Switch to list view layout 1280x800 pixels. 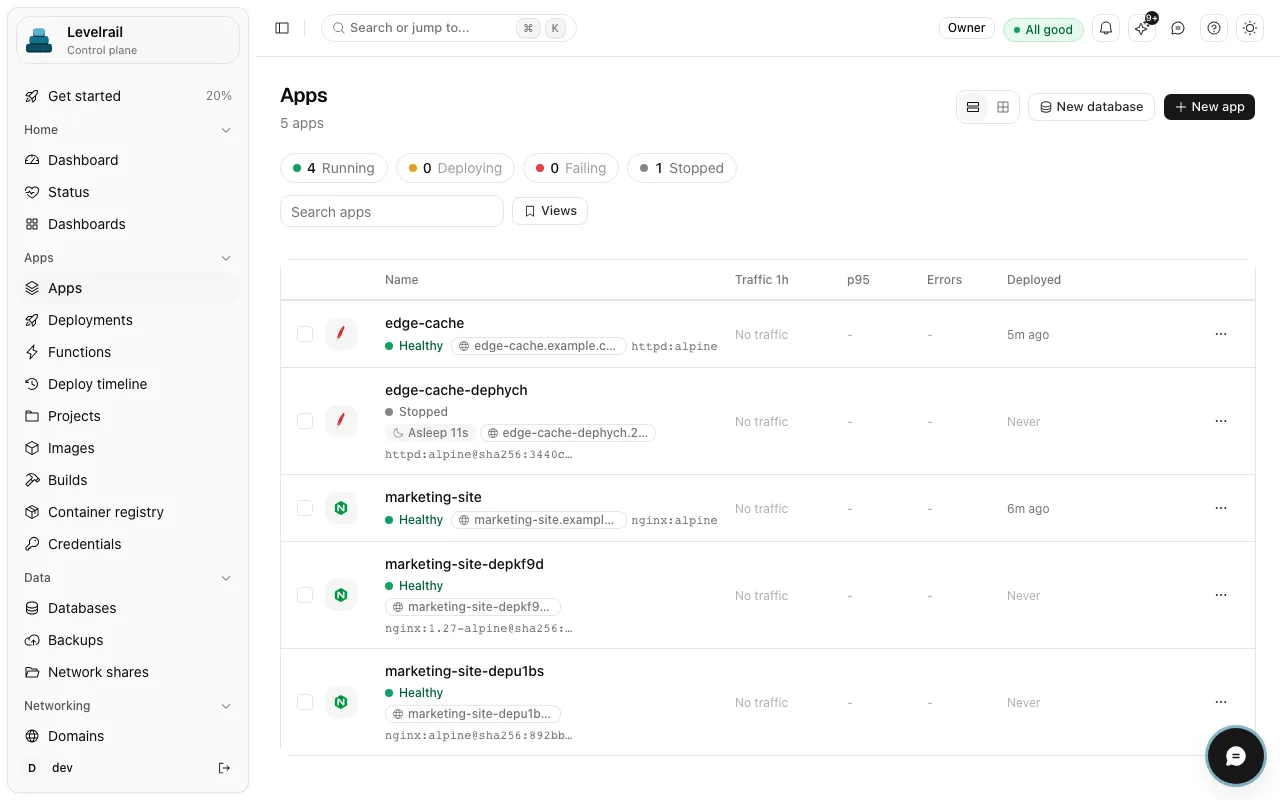click(973, 107)
